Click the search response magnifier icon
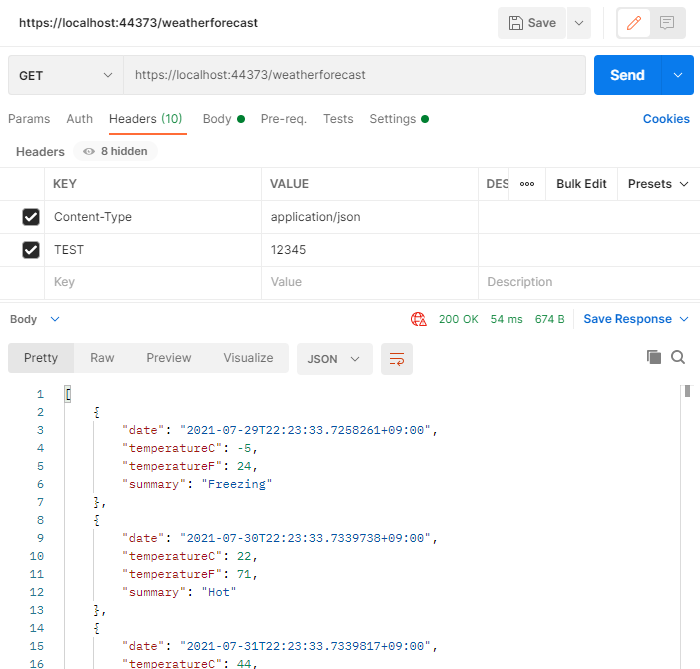 [x=678, y=357]
